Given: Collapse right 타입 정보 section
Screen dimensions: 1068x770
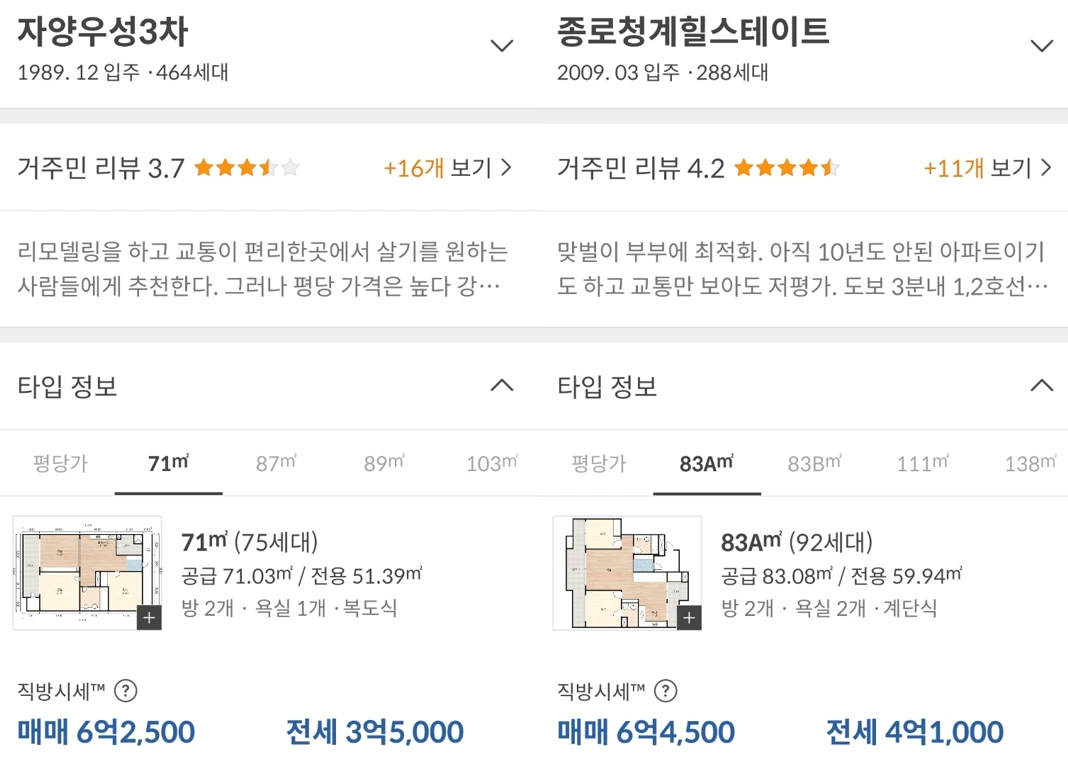Looking at the screenshot, I should pos(1042,385).
